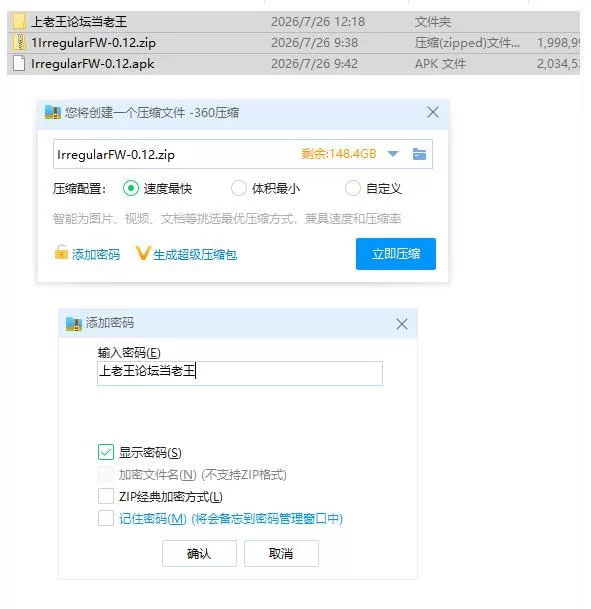Select the 自定义 compression option
The width and height of the screenshot is (591, 609).
pos(353,188)
